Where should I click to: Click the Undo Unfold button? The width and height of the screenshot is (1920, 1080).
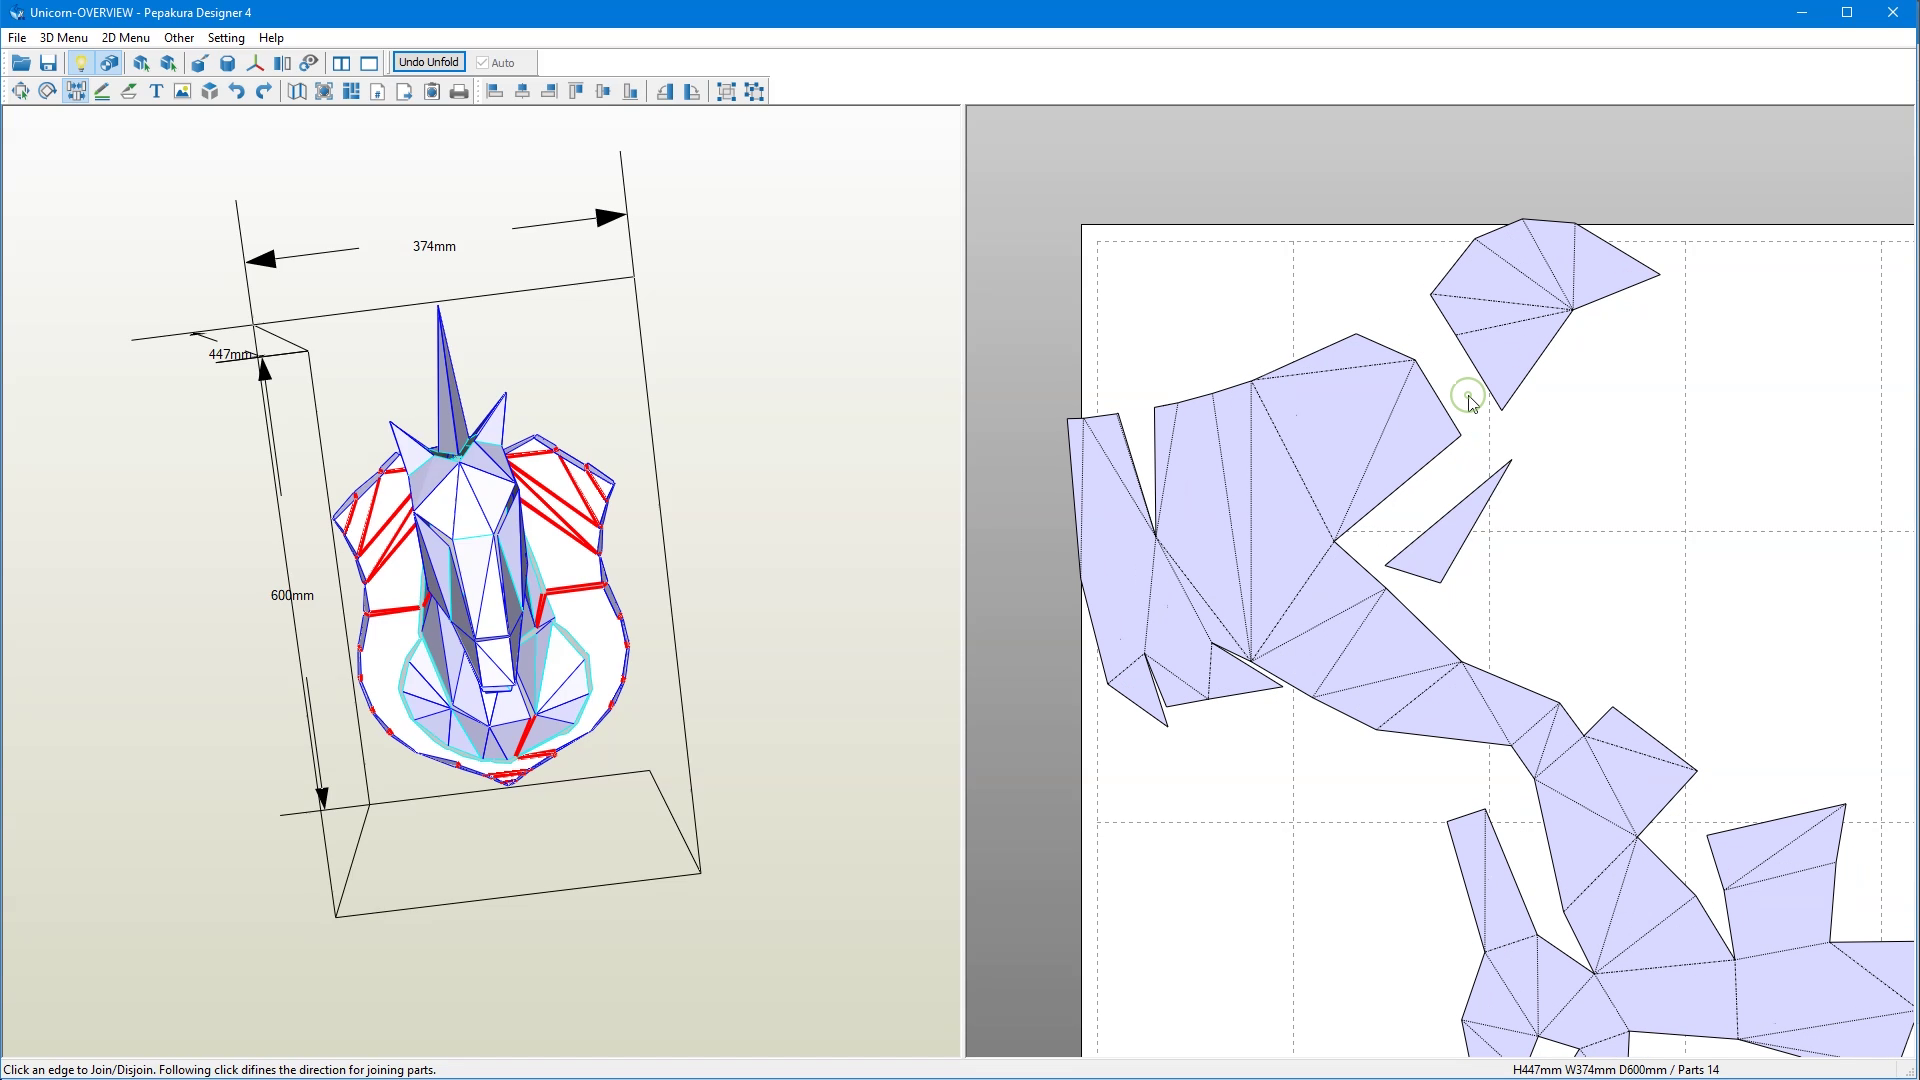[x=426, y=61]
